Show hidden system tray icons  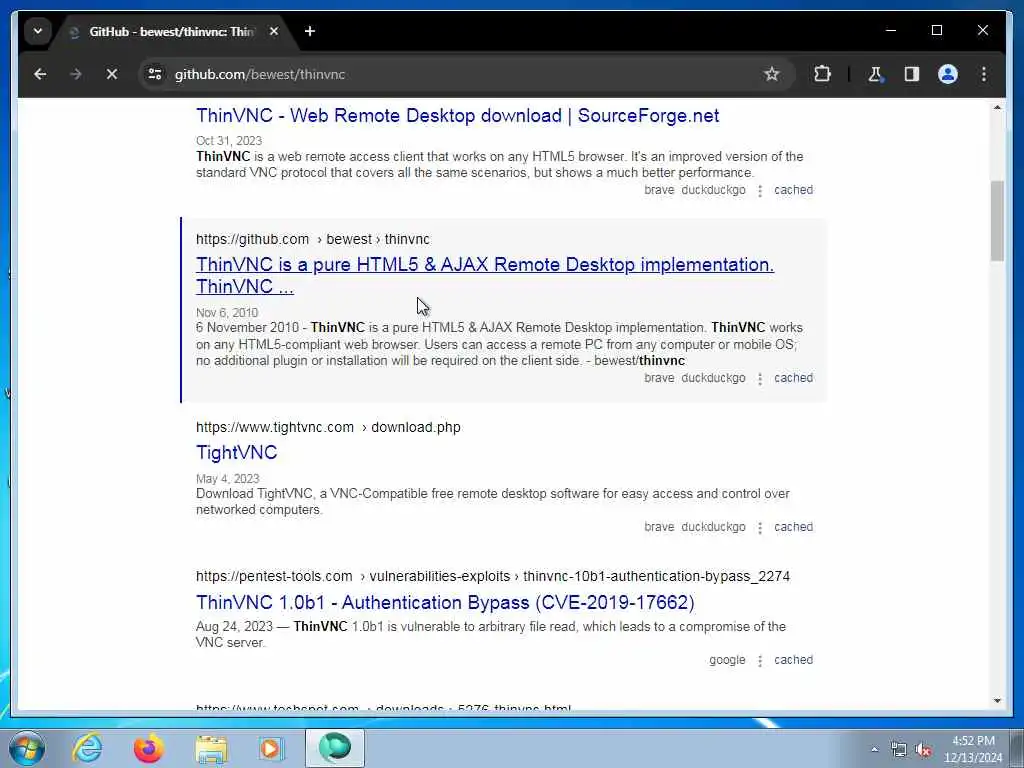[x=874, y=749]
